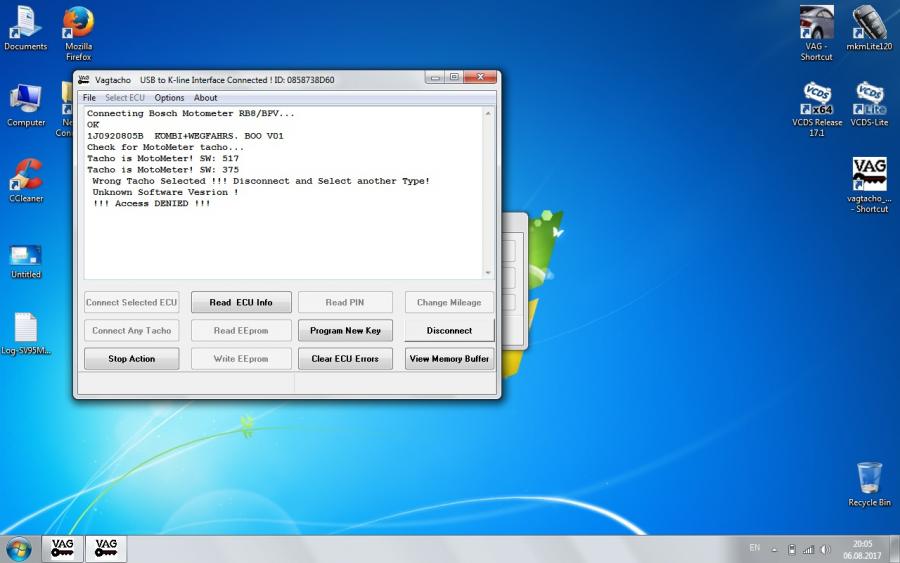Open the Options menu
Screen dimensions: 900x563
click(x=169, y=98)
